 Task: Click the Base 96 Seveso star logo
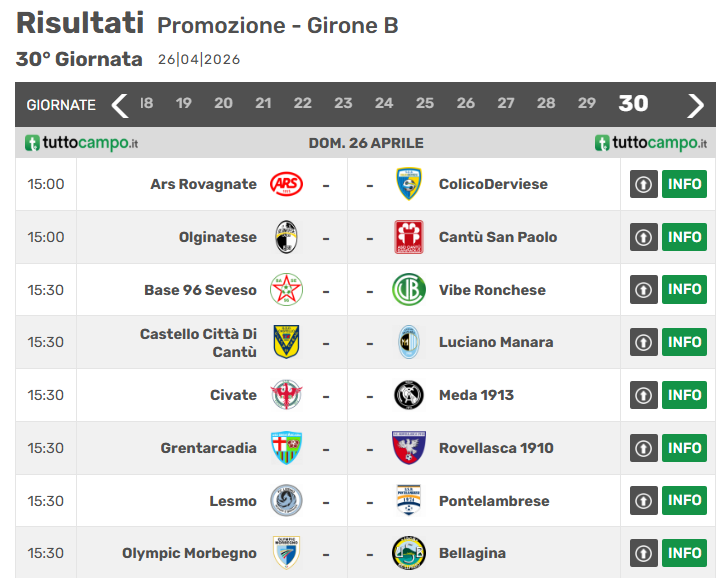(286, 290)
